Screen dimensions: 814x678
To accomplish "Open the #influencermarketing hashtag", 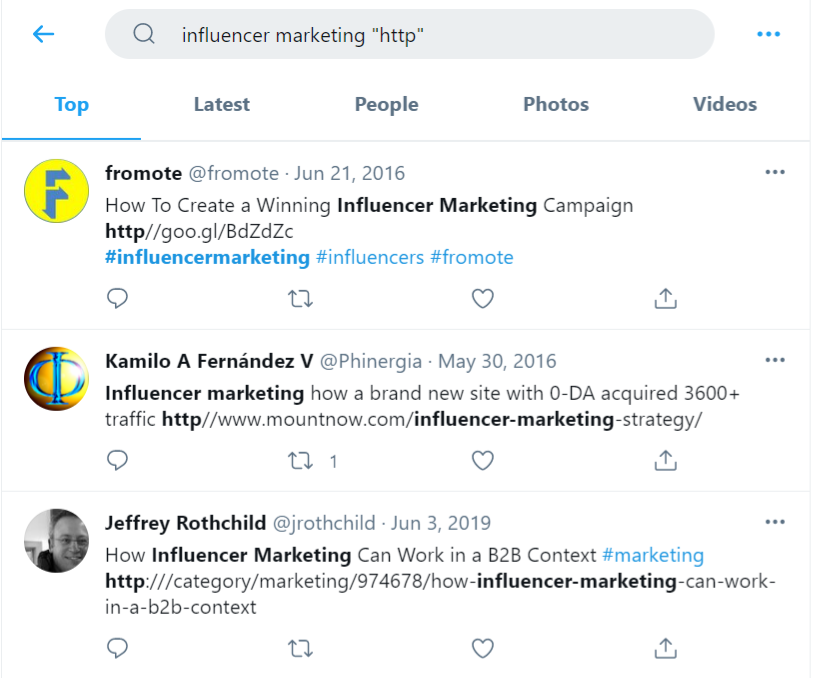I will (x=205, y=257).
